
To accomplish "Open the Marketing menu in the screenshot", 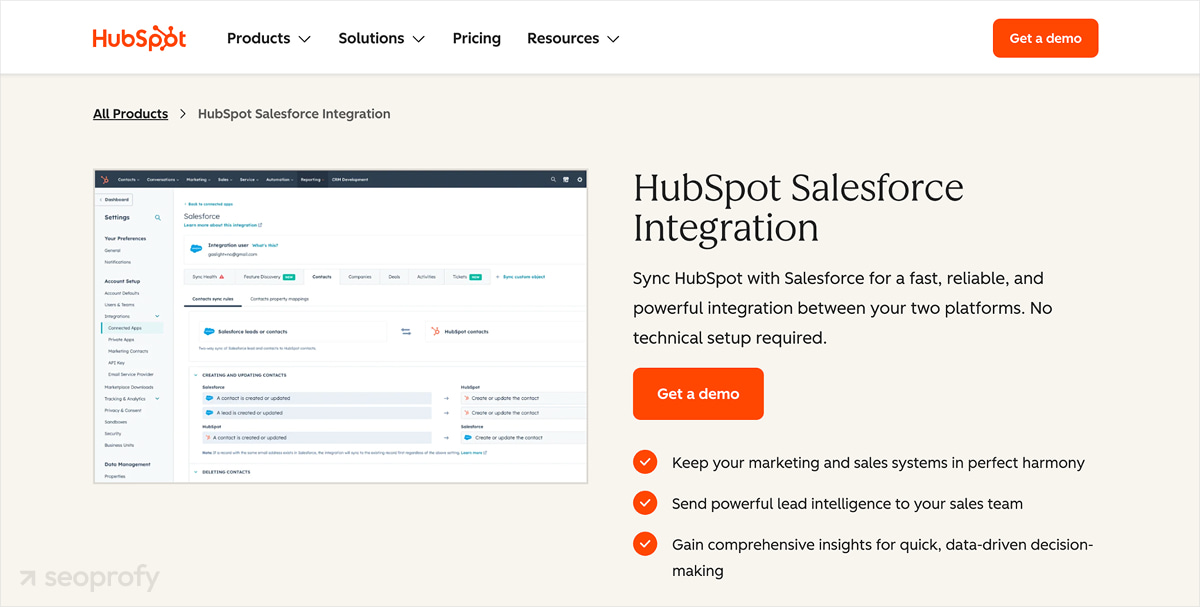I will click(x=198, y=180).
